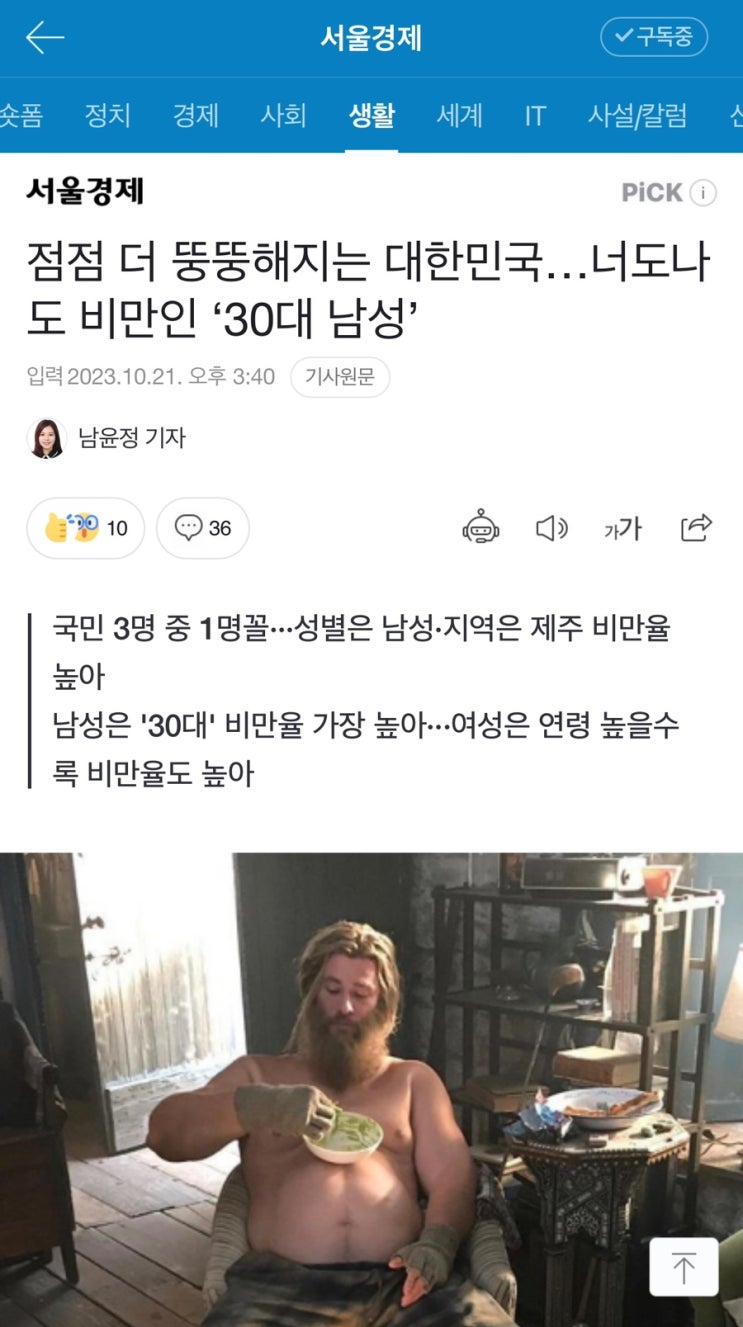Image resolution: width=743 pixels, height=1327 pixels.
Task: Open the AI summary robot icon
Action: (481, 527)
